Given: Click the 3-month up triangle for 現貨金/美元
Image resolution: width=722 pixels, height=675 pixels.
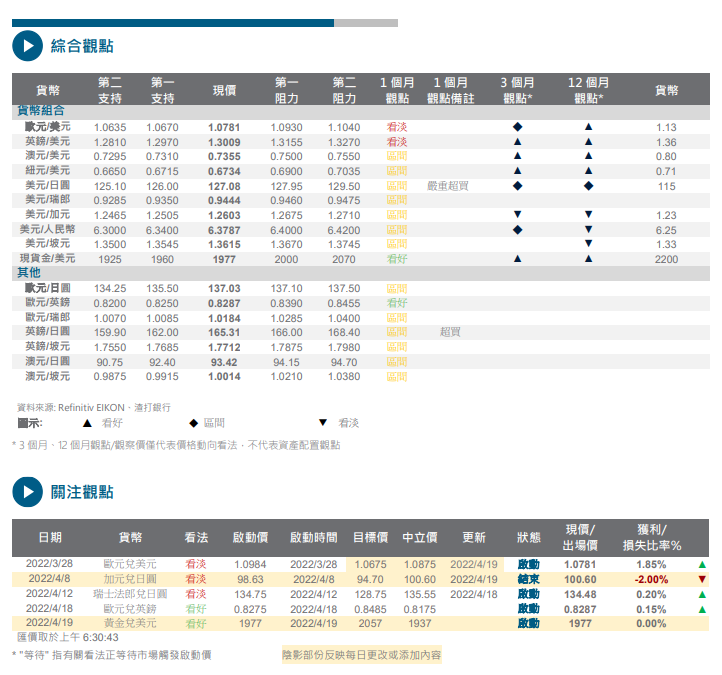Looking at the screenshot, I should click(517, 258).
